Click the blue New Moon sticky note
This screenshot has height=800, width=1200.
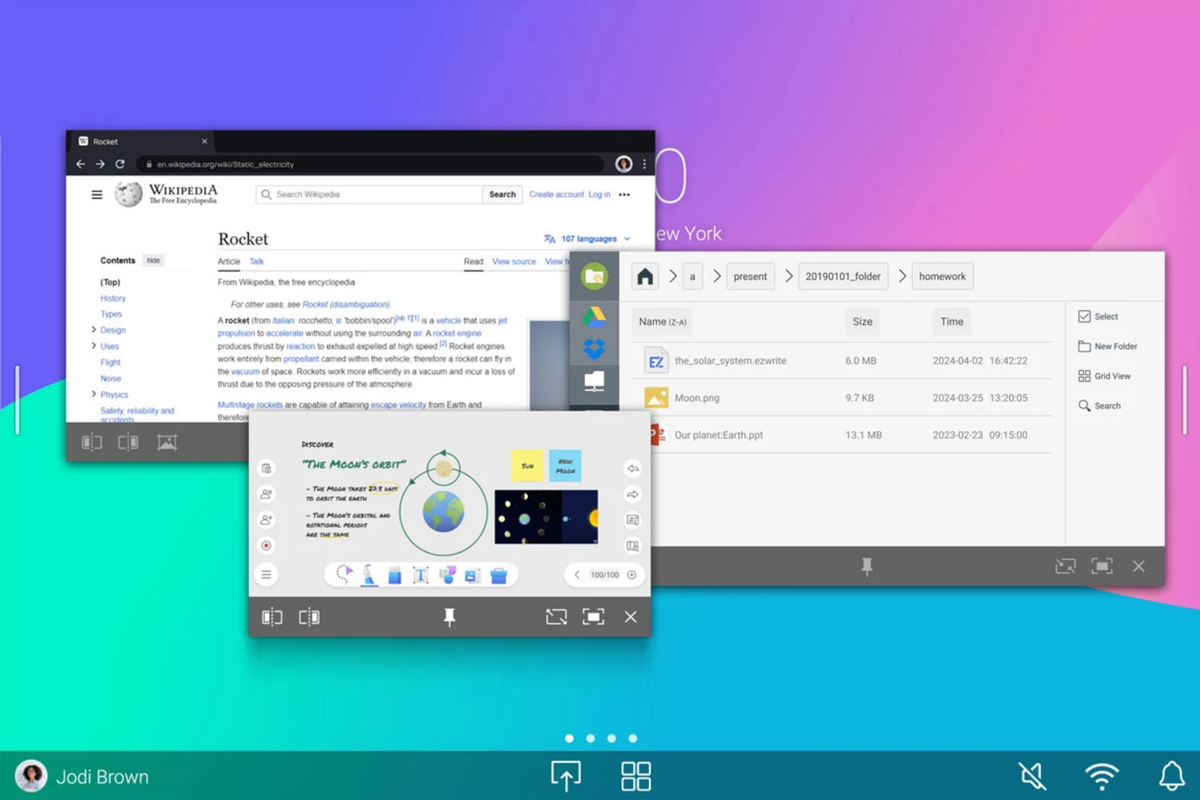565,466
